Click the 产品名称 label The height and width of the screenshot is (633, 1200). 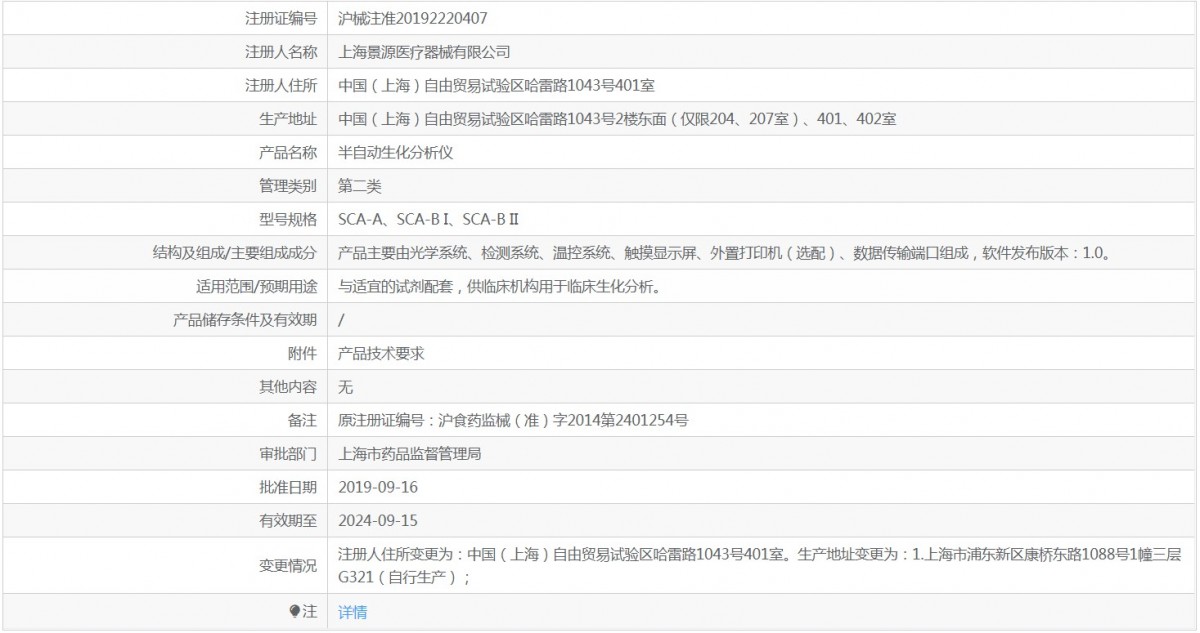coord(288,153)
